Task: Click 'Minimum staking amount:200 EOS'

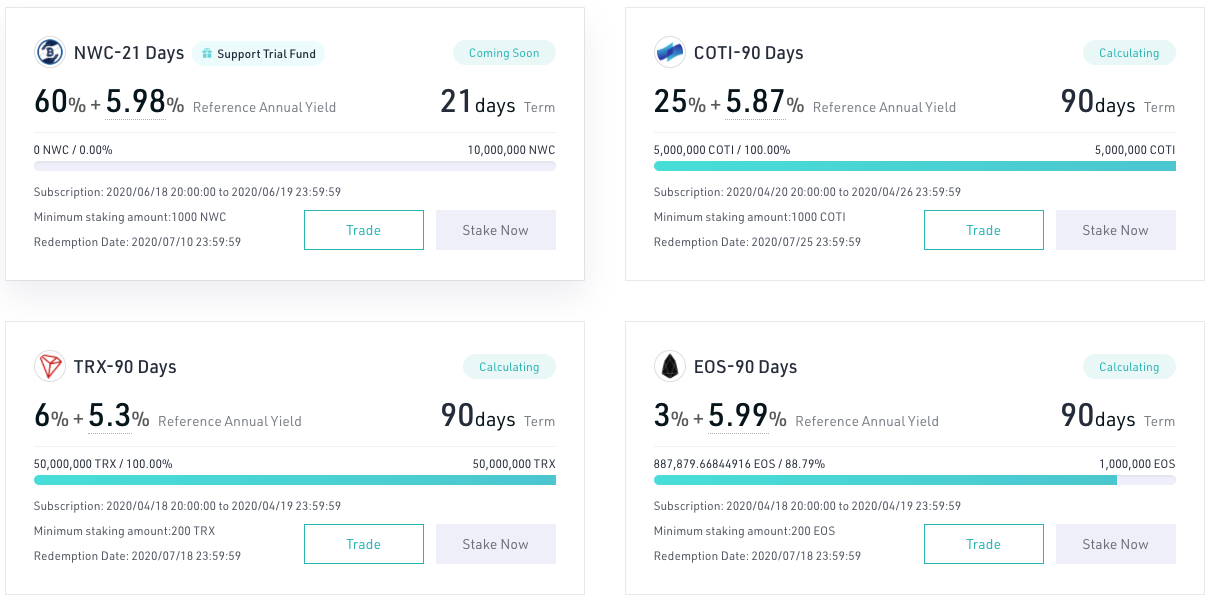Action: point(745,531)
